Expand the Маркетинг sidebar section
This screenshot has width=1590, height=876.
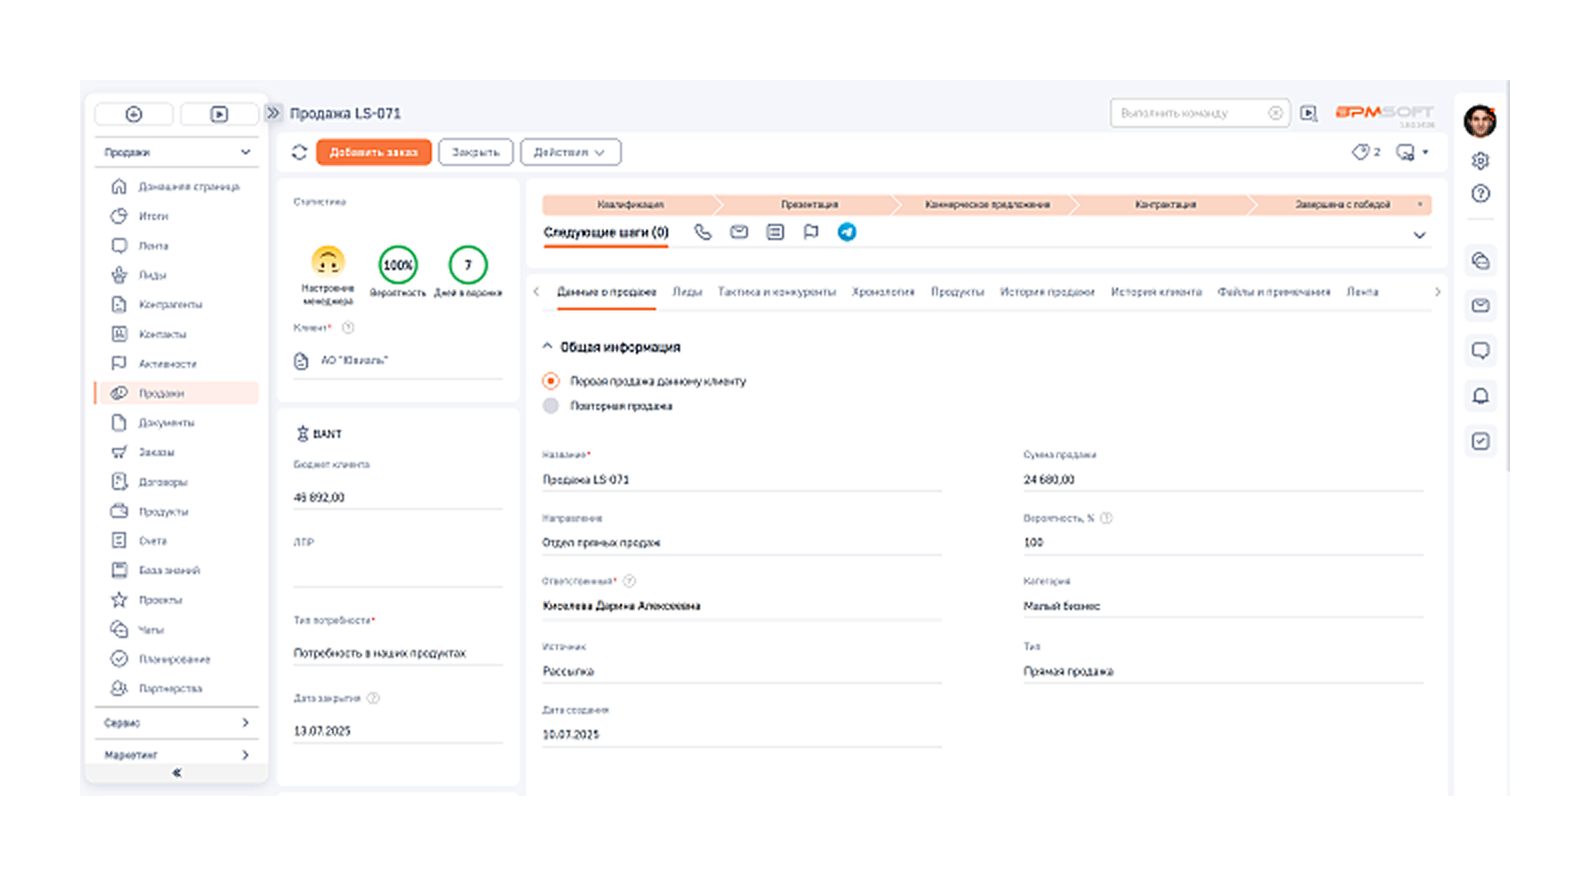click(177, 755)
